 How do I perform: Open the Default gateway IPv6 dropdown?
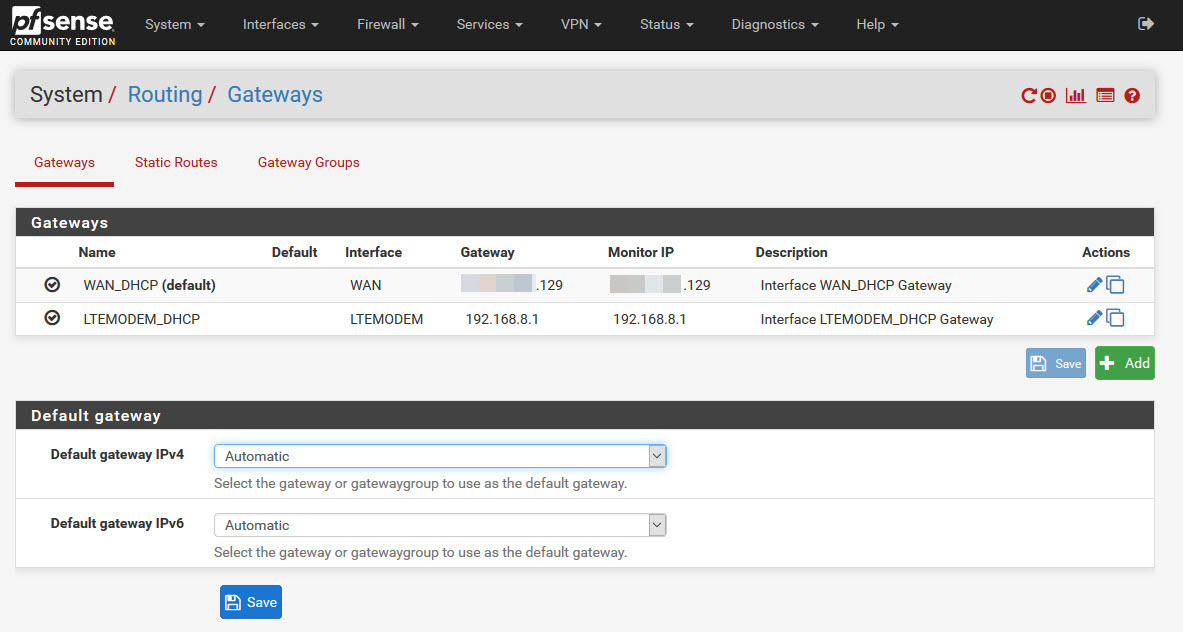tap(440, 525)
